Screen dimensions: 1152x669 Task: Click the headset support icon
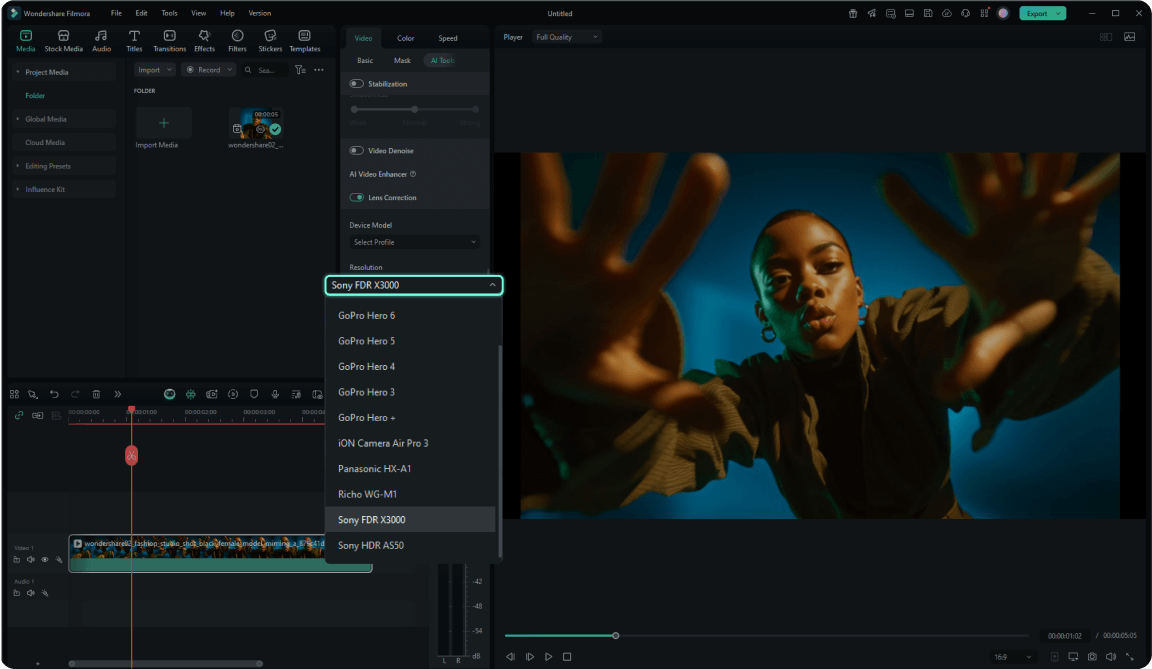965,13
